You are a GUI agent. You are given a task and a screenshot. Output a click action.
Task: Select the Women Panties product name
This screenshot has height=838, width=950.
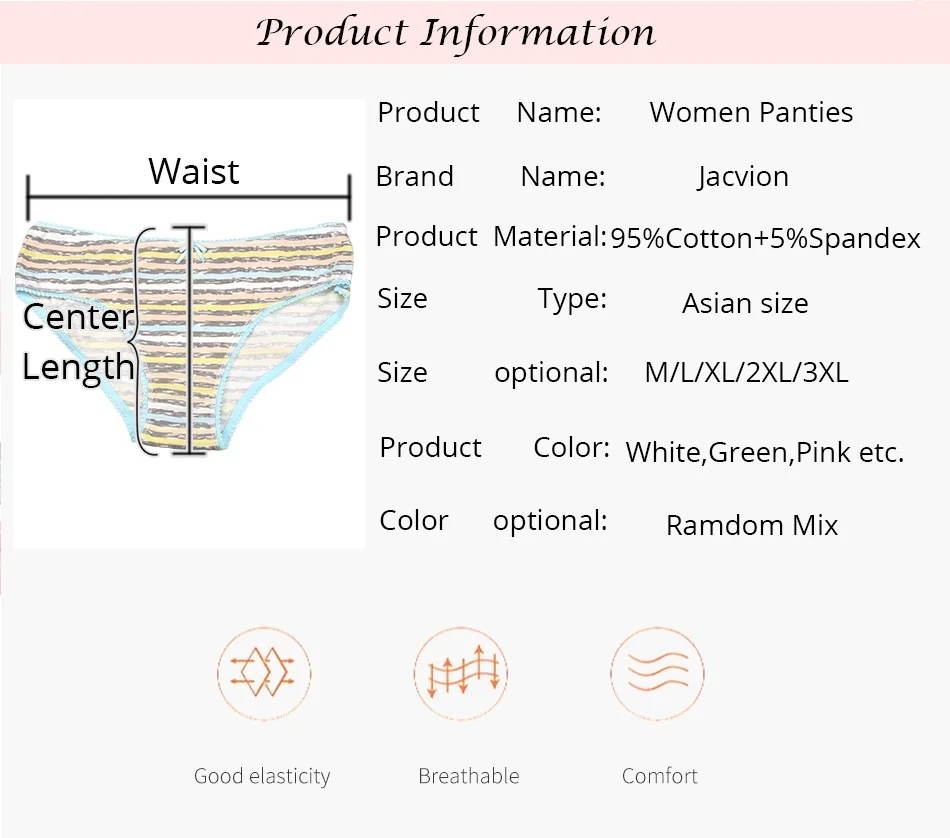click(x=751, y=113)
